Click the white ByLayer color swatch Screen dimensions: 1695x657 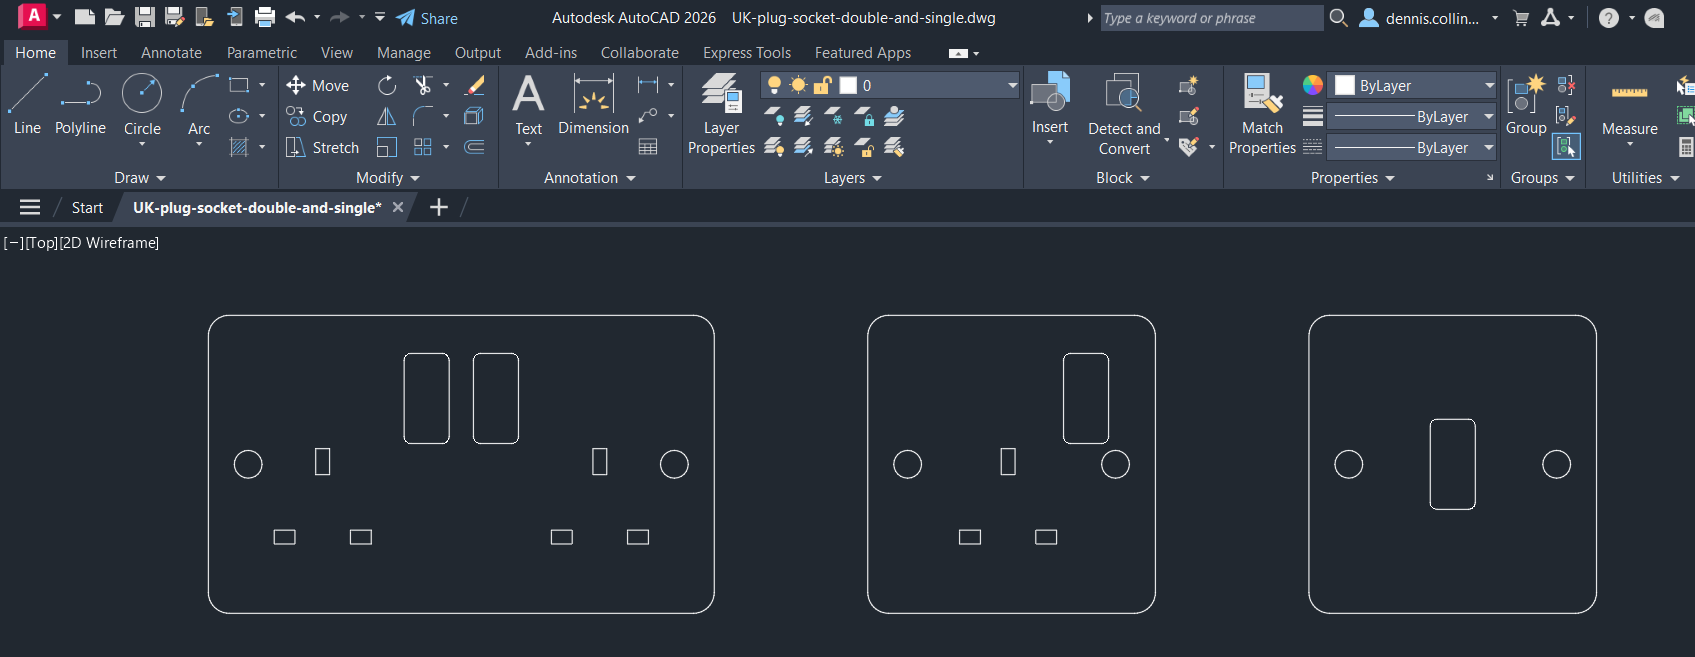click(1345, 85)
